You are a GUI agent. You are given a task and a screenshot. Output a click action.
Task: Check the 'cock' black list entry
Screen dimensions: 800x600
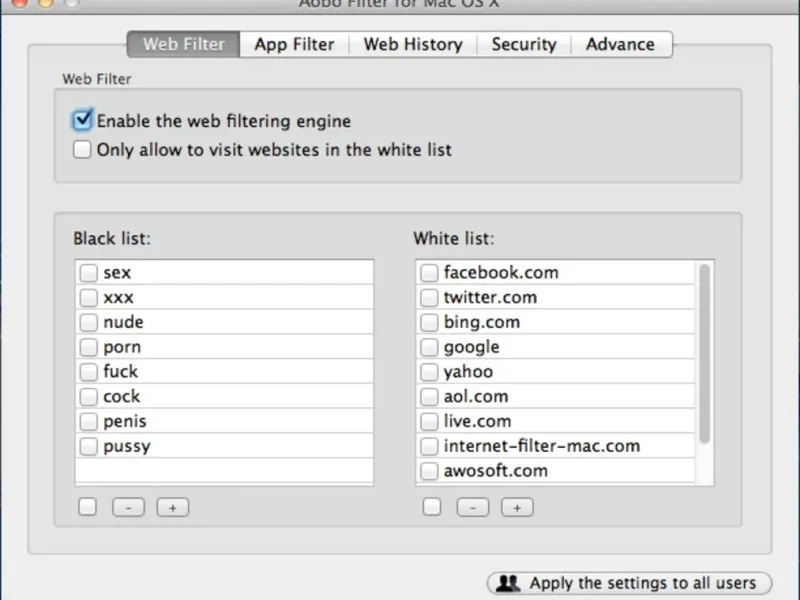(88, 396)
